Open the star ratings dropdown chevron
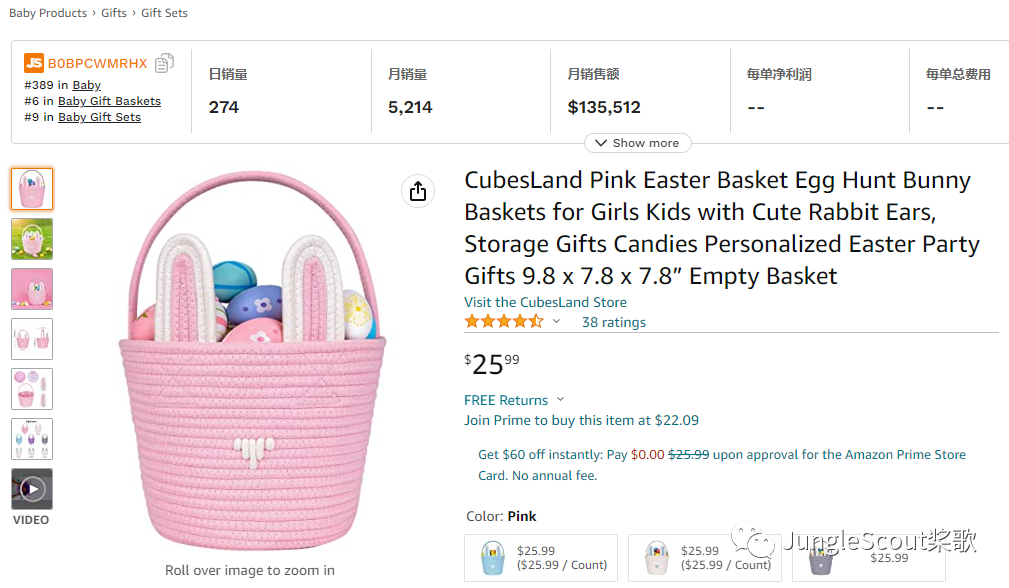Image resolution: width=1009 pixels, height=588 pixels. pyautogui.click(x=557, y=322)
